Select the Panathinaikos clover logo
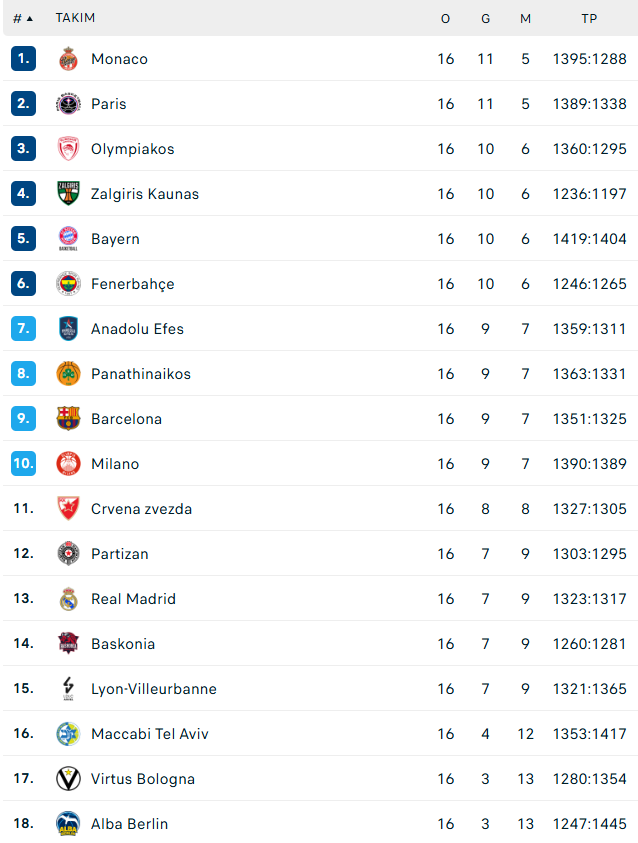Viewport: 638px width, 843px height. point(68,374)
